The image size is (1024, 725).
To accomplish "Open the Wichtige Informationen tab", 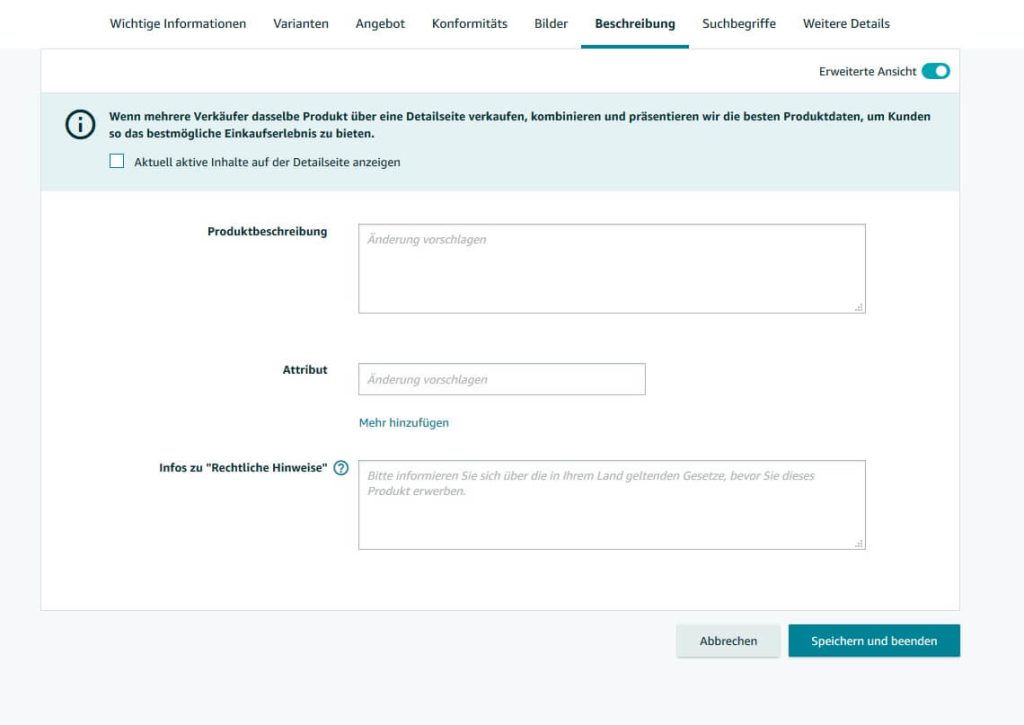I will [x=178, y=24].
